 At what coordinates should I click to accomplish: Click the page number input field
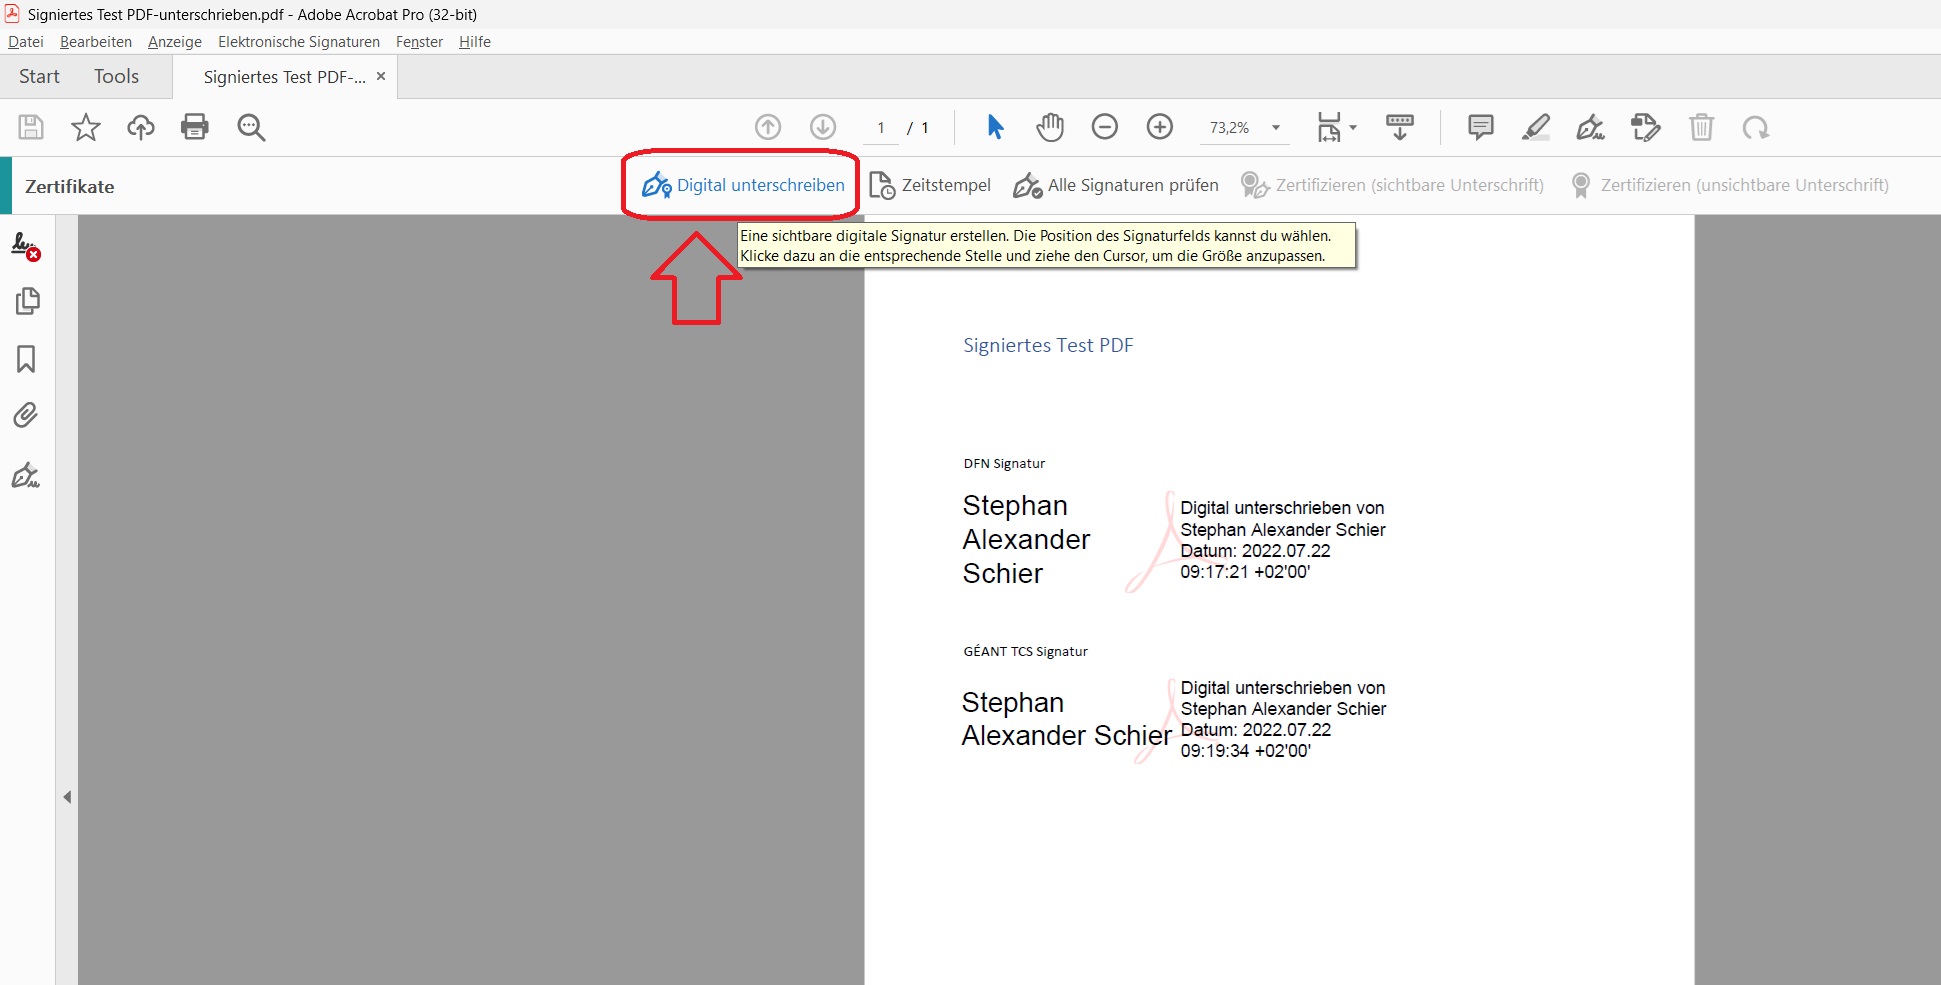[880, 128]
